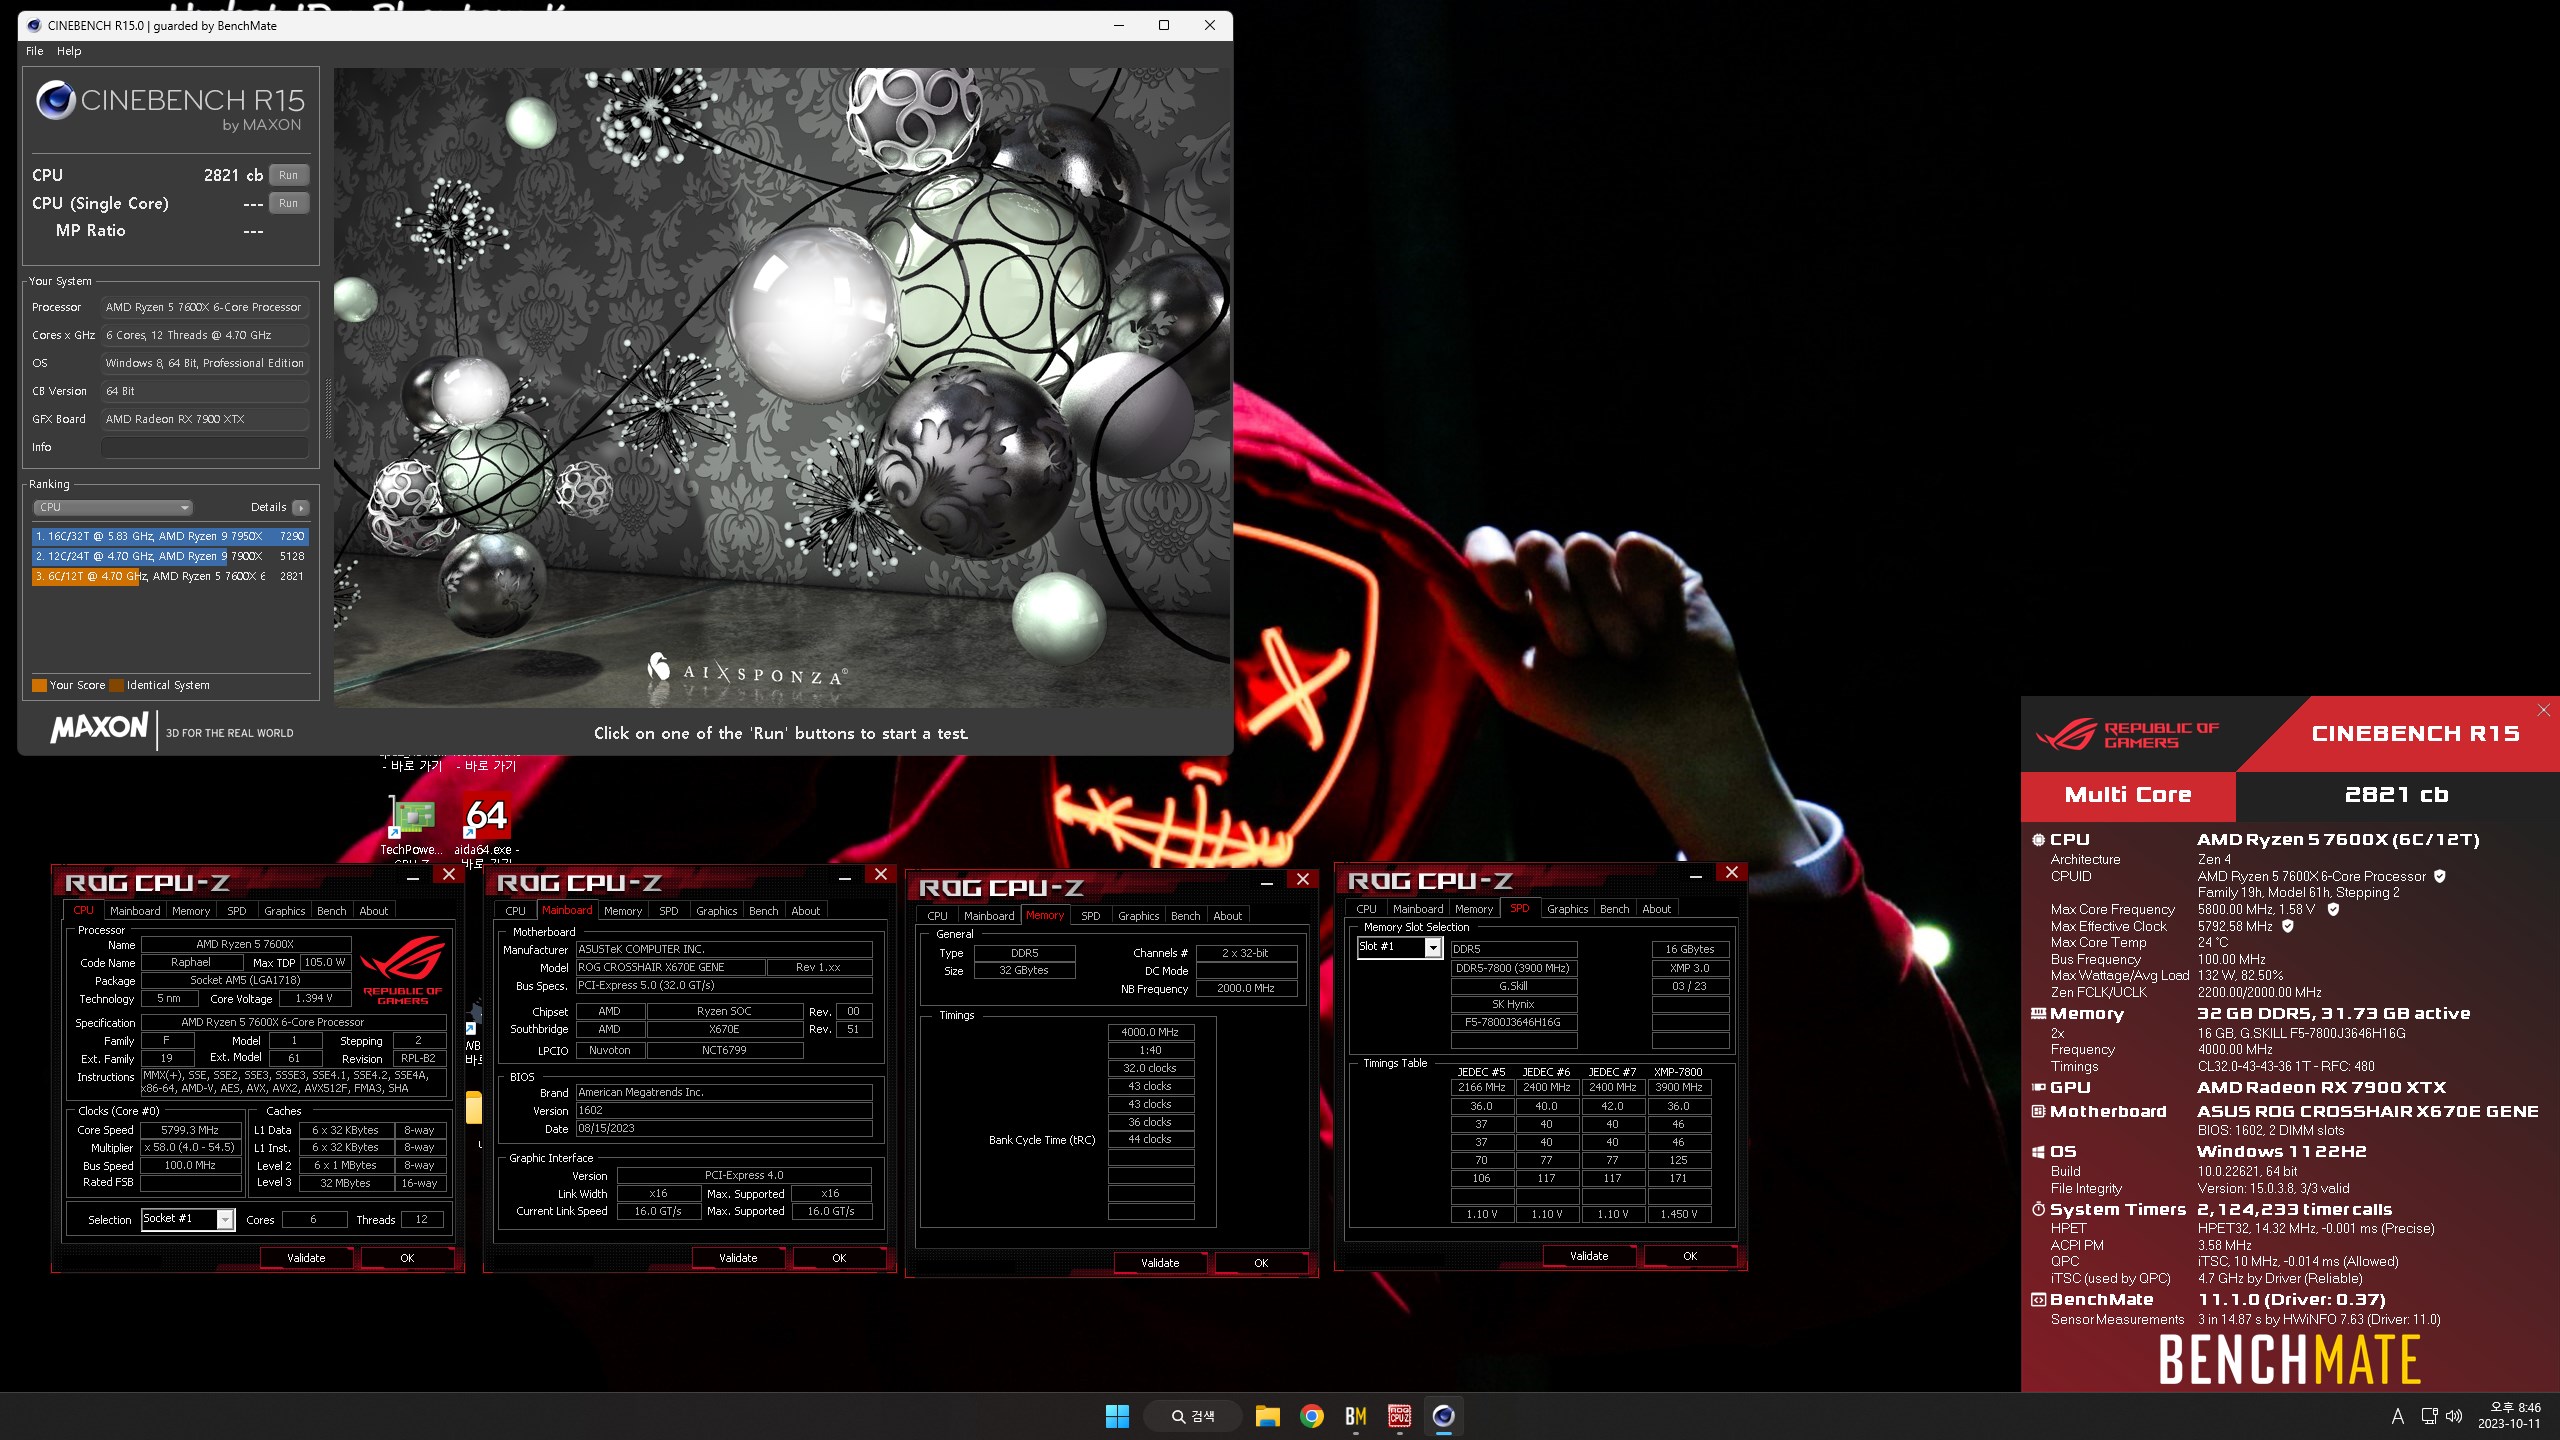This screenshot has width=2560, height=1440.
Task: Close the SPD ROG CPU-Z window
Action: pyautogui.click(x=1732, y=873)
